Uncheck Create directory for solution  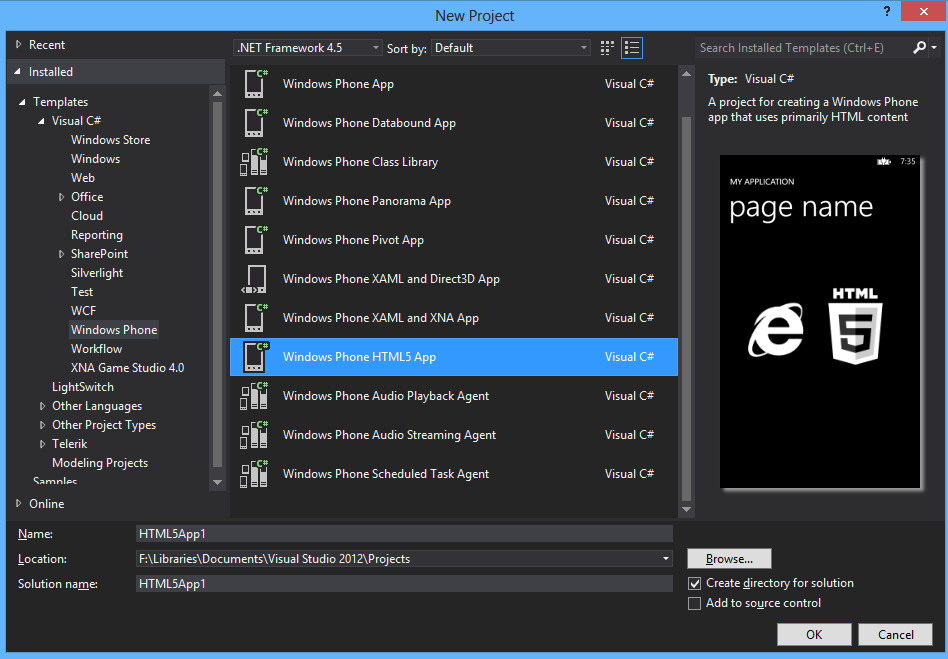pyautogui.click(x=695, y=583)
